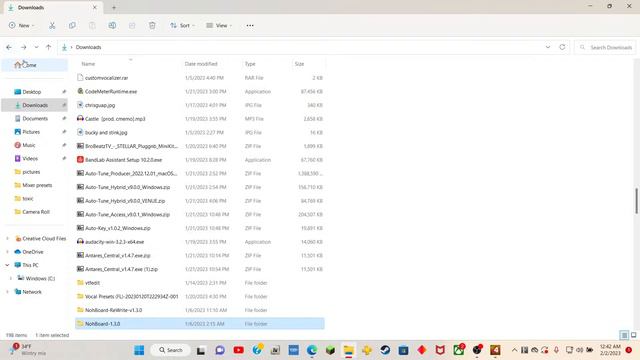Viewport: 640px width, 360px height.
Task: Expand Network tree node
Action: click(7, 292)
